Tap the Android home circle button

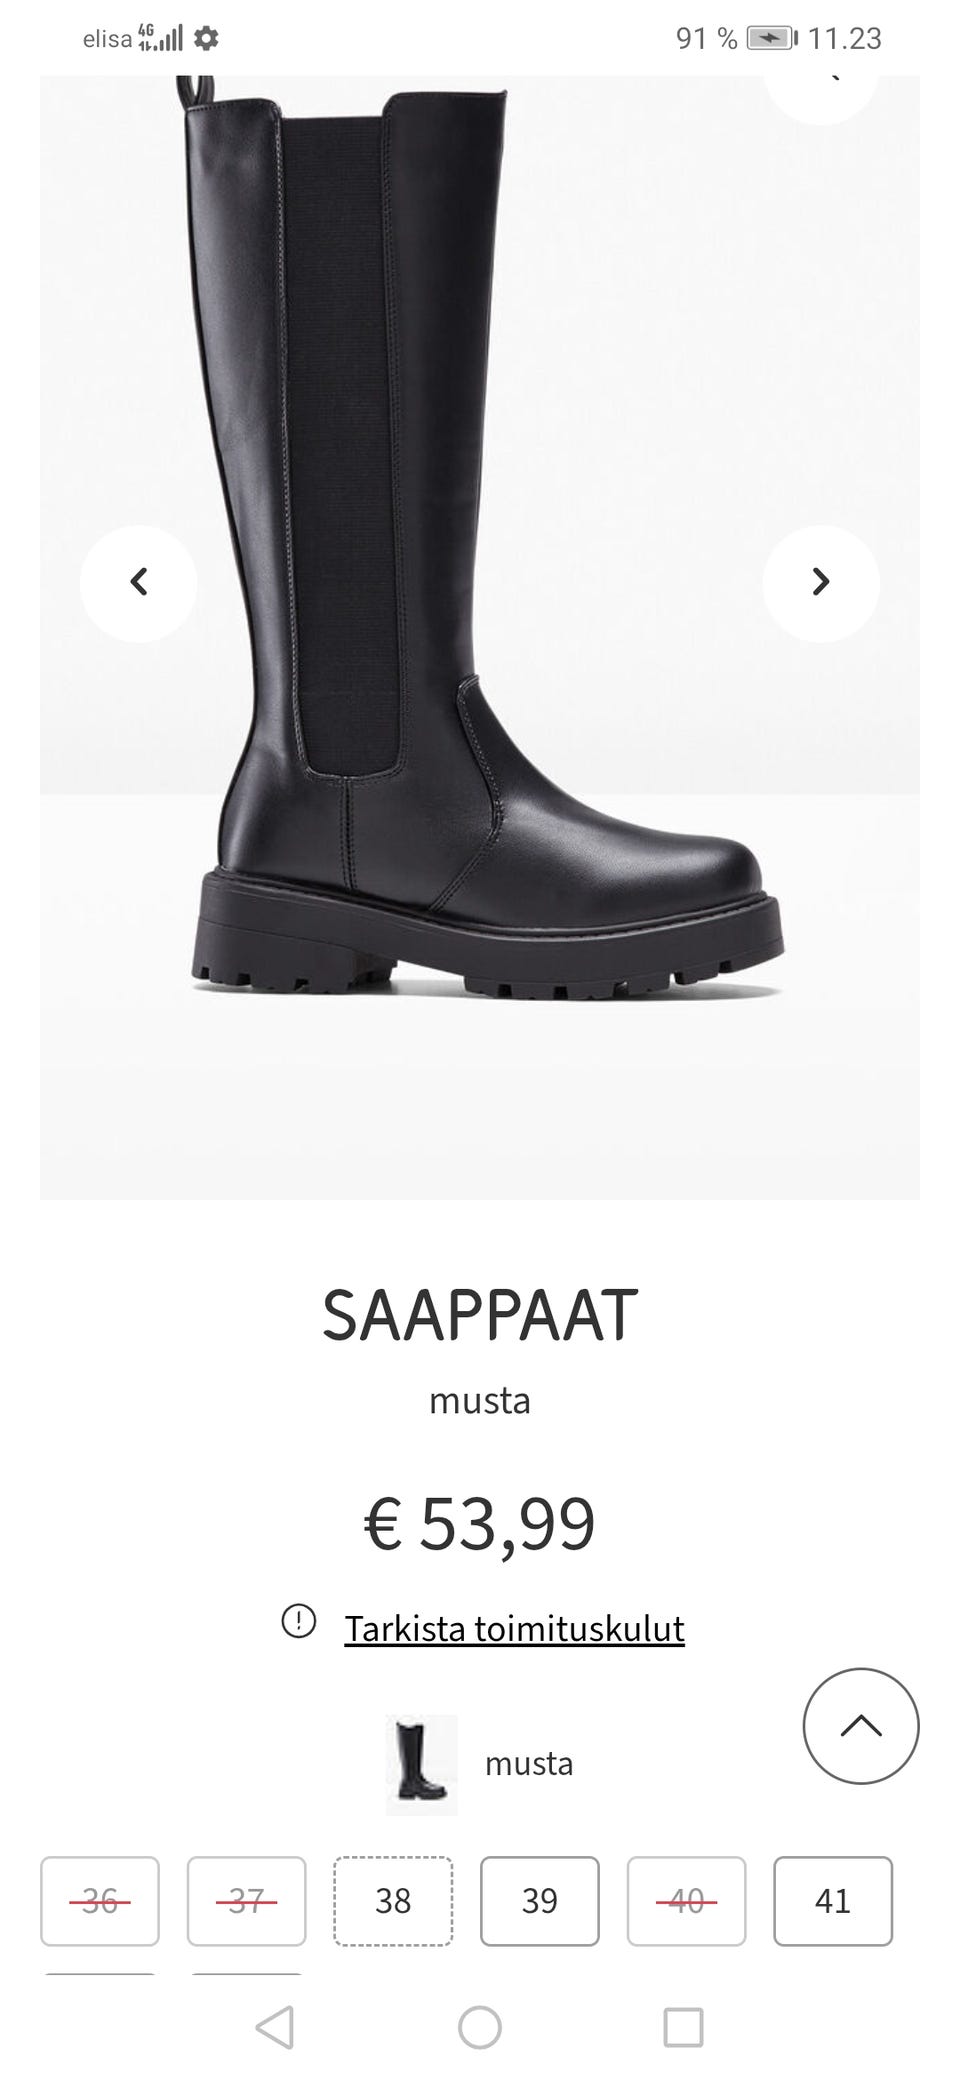(480, 2027)
